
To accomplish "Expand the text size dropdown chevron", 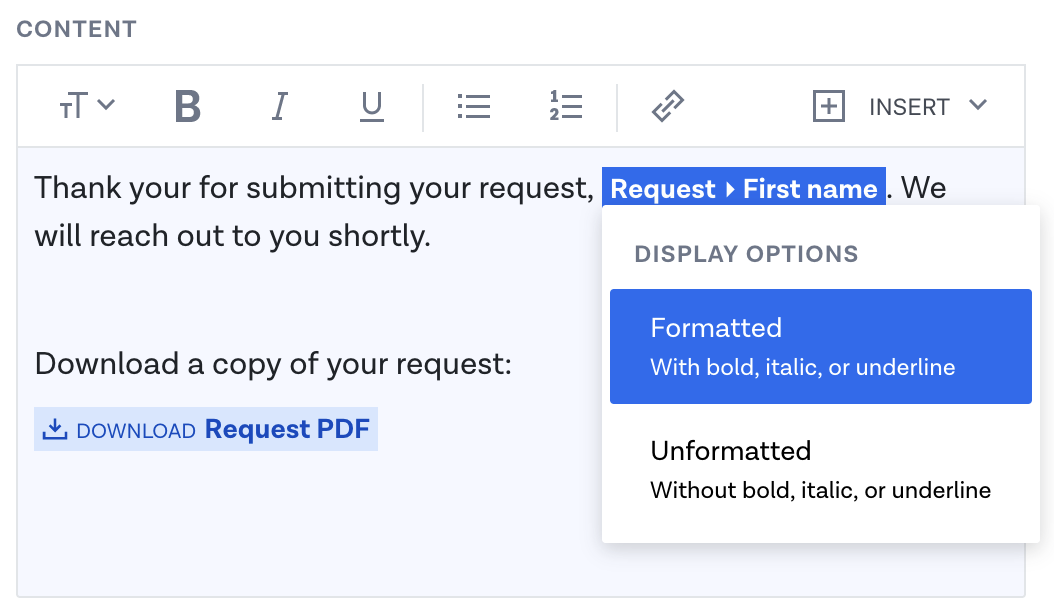I will pyautogui.click(x=107, y=104).
